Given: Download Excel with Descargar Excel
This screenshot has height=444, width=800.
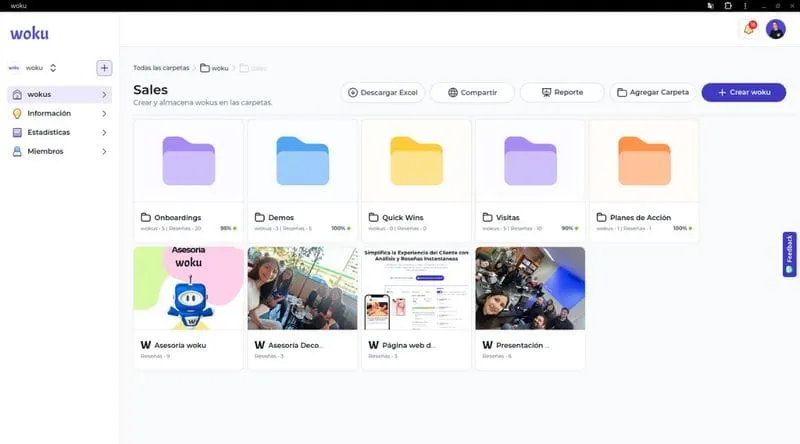Looking at the screenshot, I should 383,92.
